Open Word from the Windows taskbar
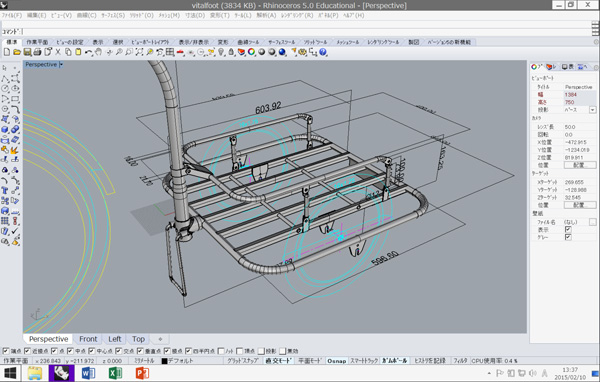 point(88,373)
